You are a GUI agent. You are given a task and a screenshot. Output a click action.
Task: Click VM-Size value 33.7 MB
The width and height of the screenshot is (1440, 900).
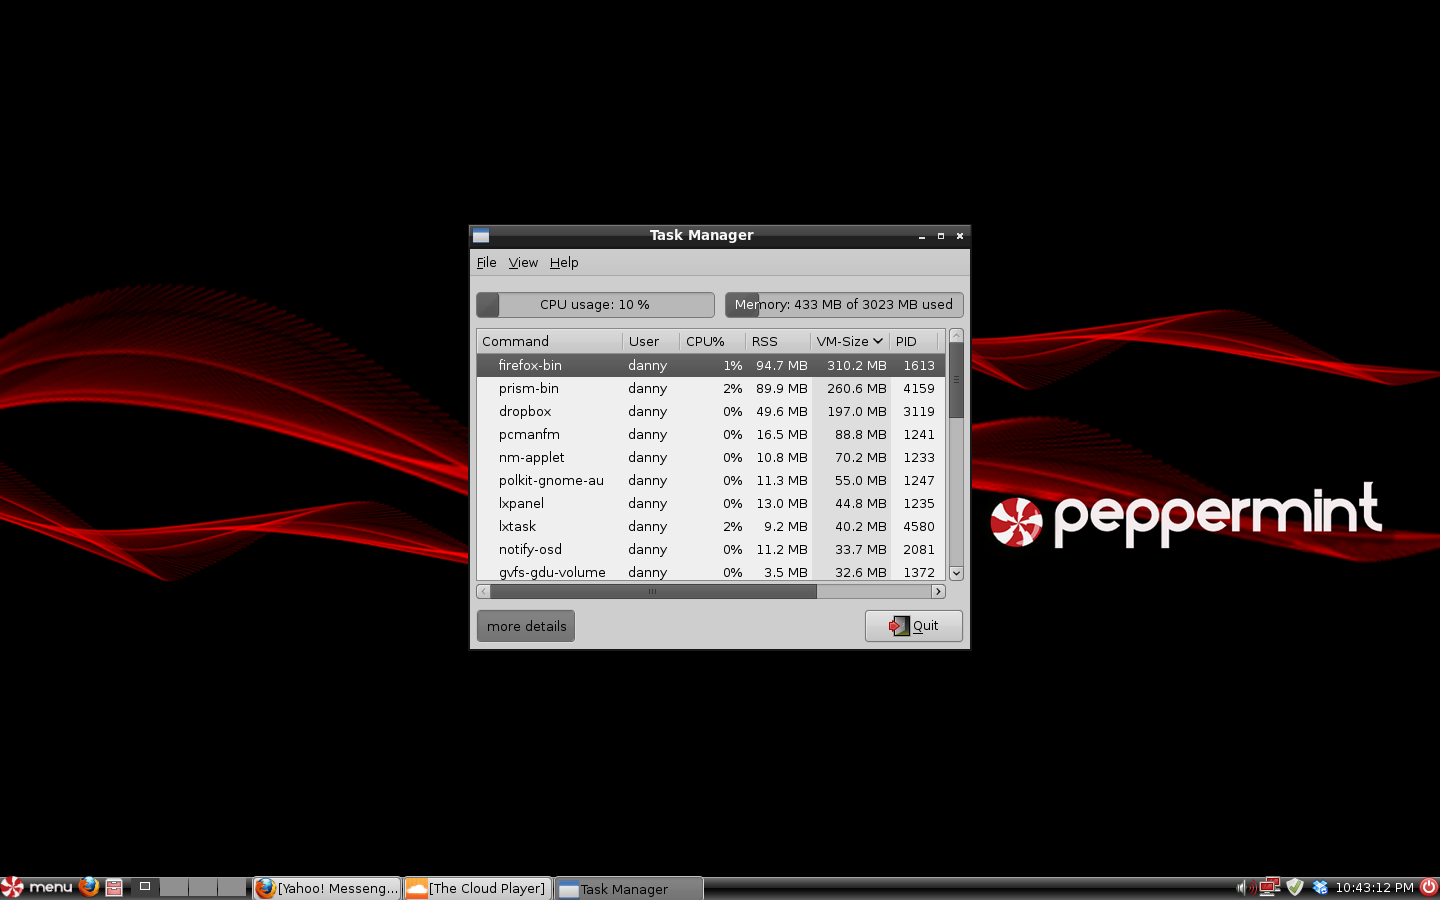(x=861, y=550)
